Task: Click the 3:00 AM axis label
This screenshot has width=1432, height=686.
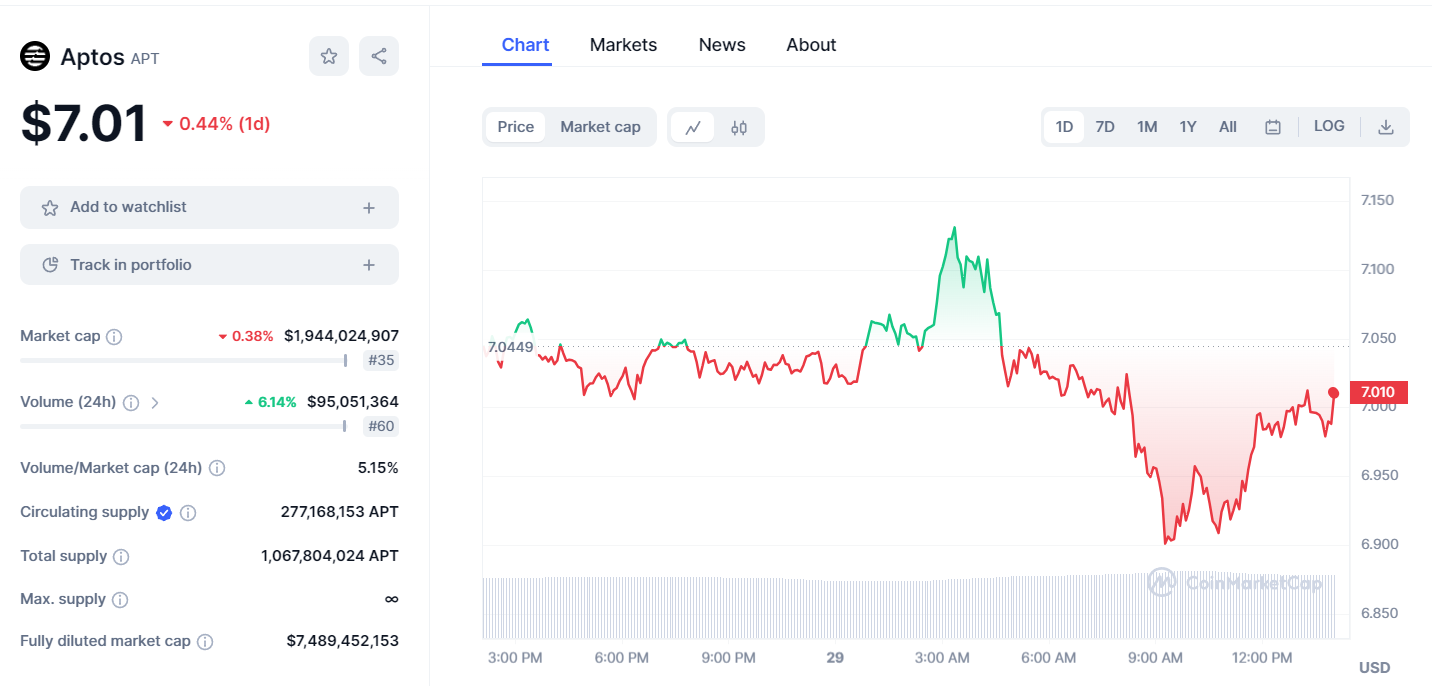Action: tap(943, 658)
